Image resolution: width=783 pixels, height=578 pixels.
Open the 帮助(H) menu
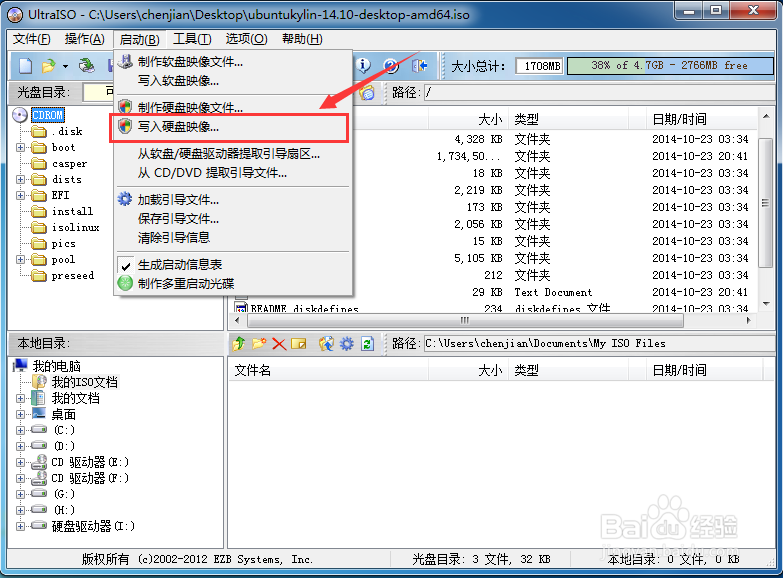pyautogui.click(x=302, y=39)
